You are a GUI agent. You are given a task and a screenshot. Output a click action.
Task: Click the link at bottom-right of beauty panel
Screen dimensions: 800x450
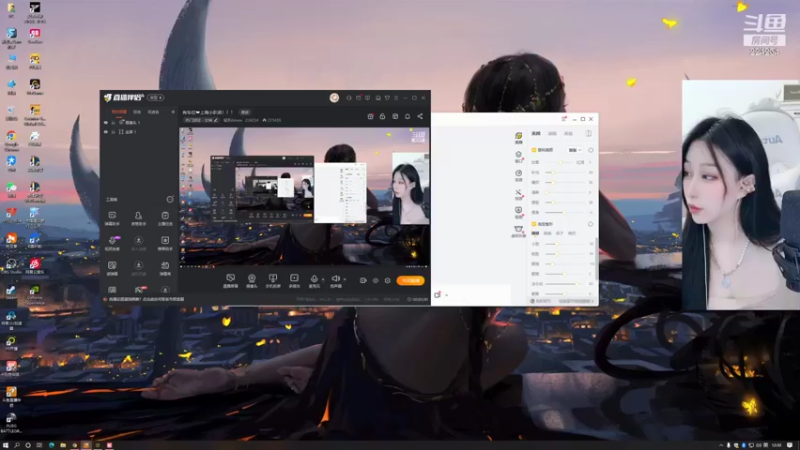[575, 301]
